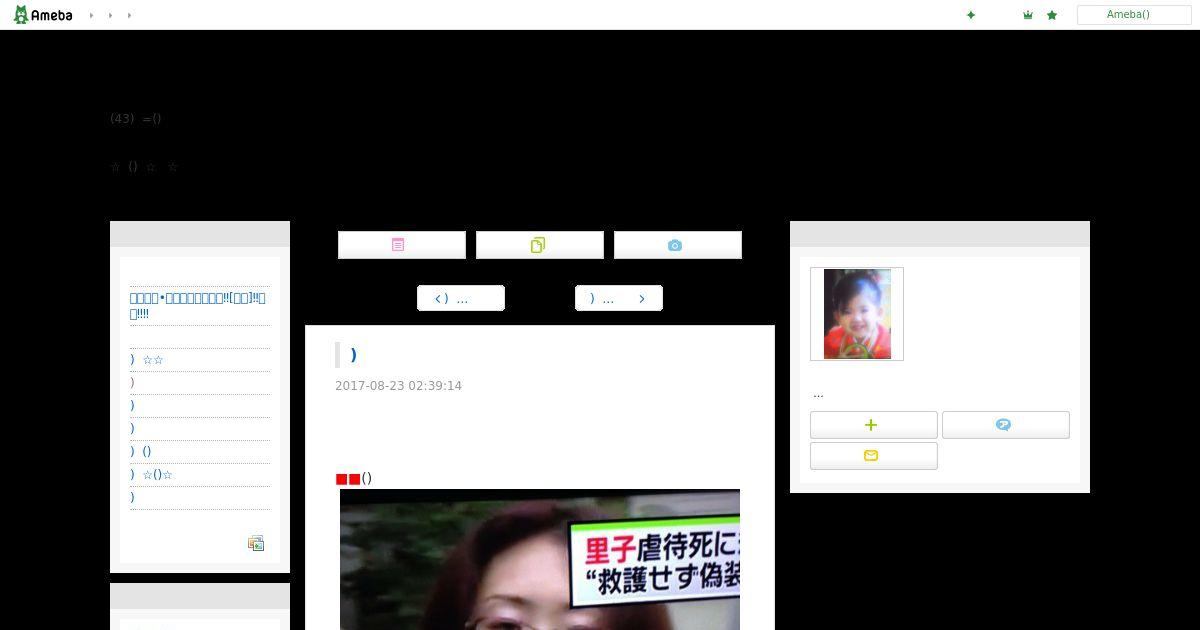The height and width of the screenshot is (630, 1200).
Task: Click the blue speech bubble button
Action: (x=1006, y=425)
